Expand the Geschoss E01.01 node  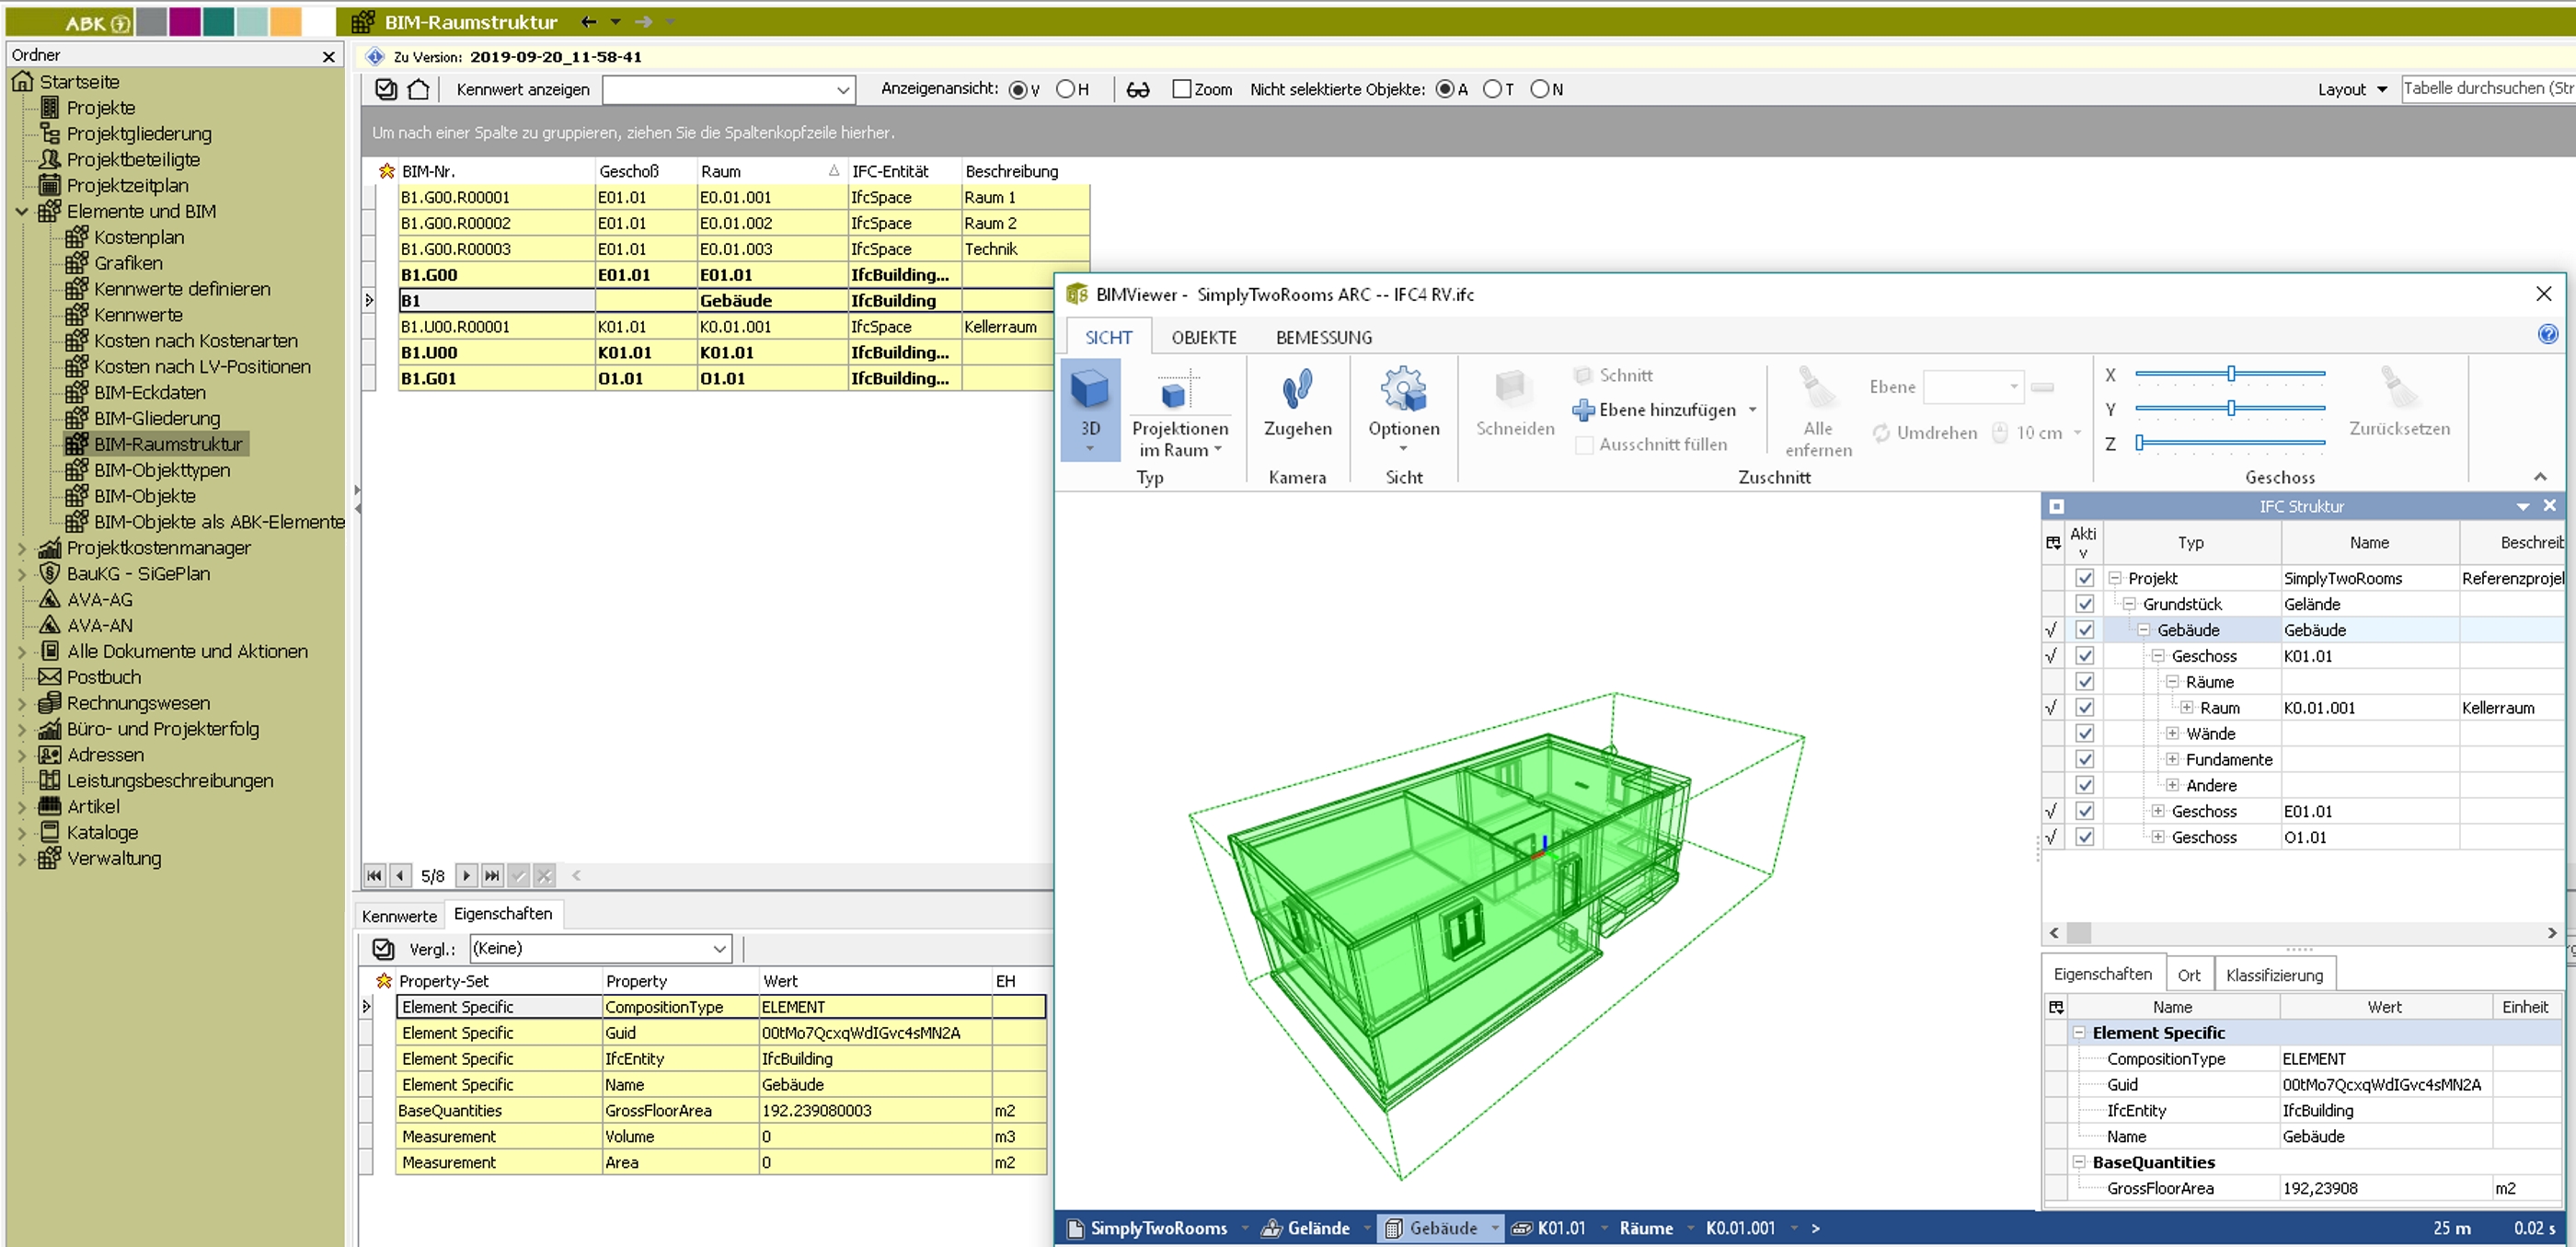pyautogui.click(x=2158, y=811)
